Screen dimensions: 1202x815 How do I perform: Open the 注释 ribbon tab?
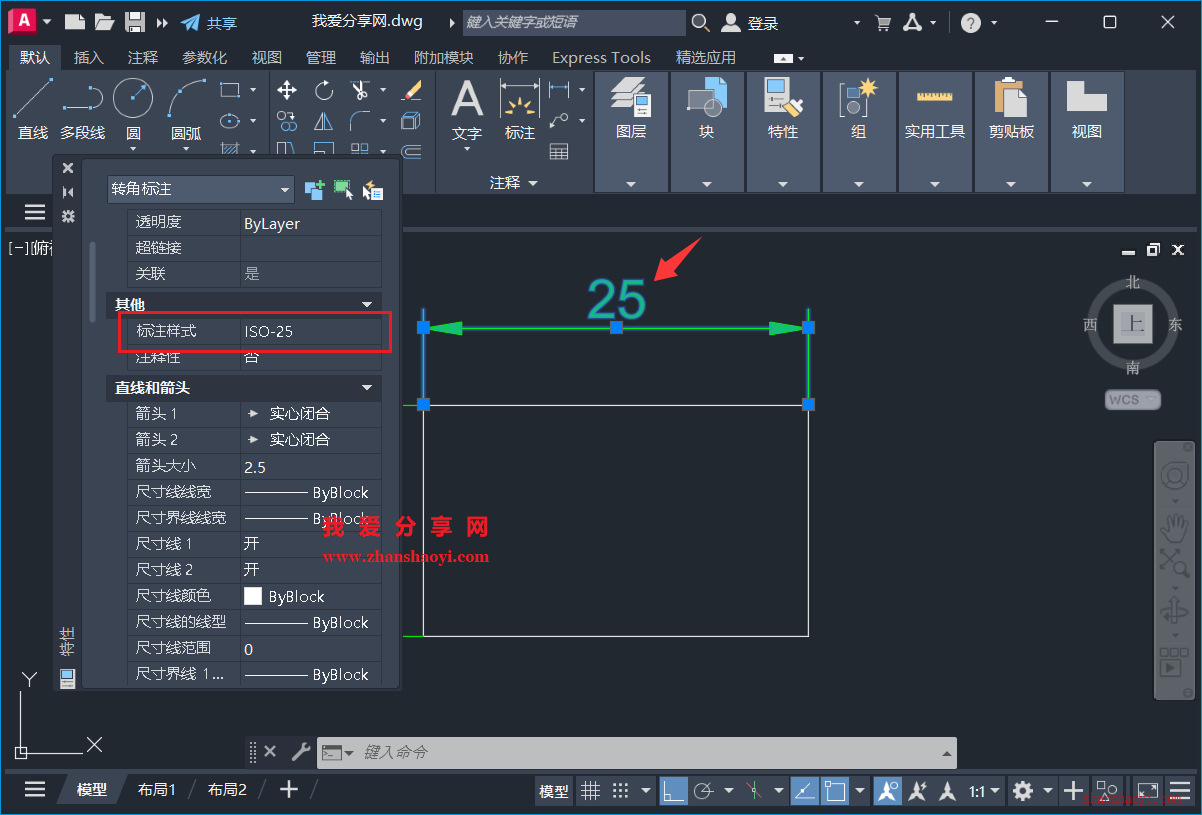[x=143, y=58]
